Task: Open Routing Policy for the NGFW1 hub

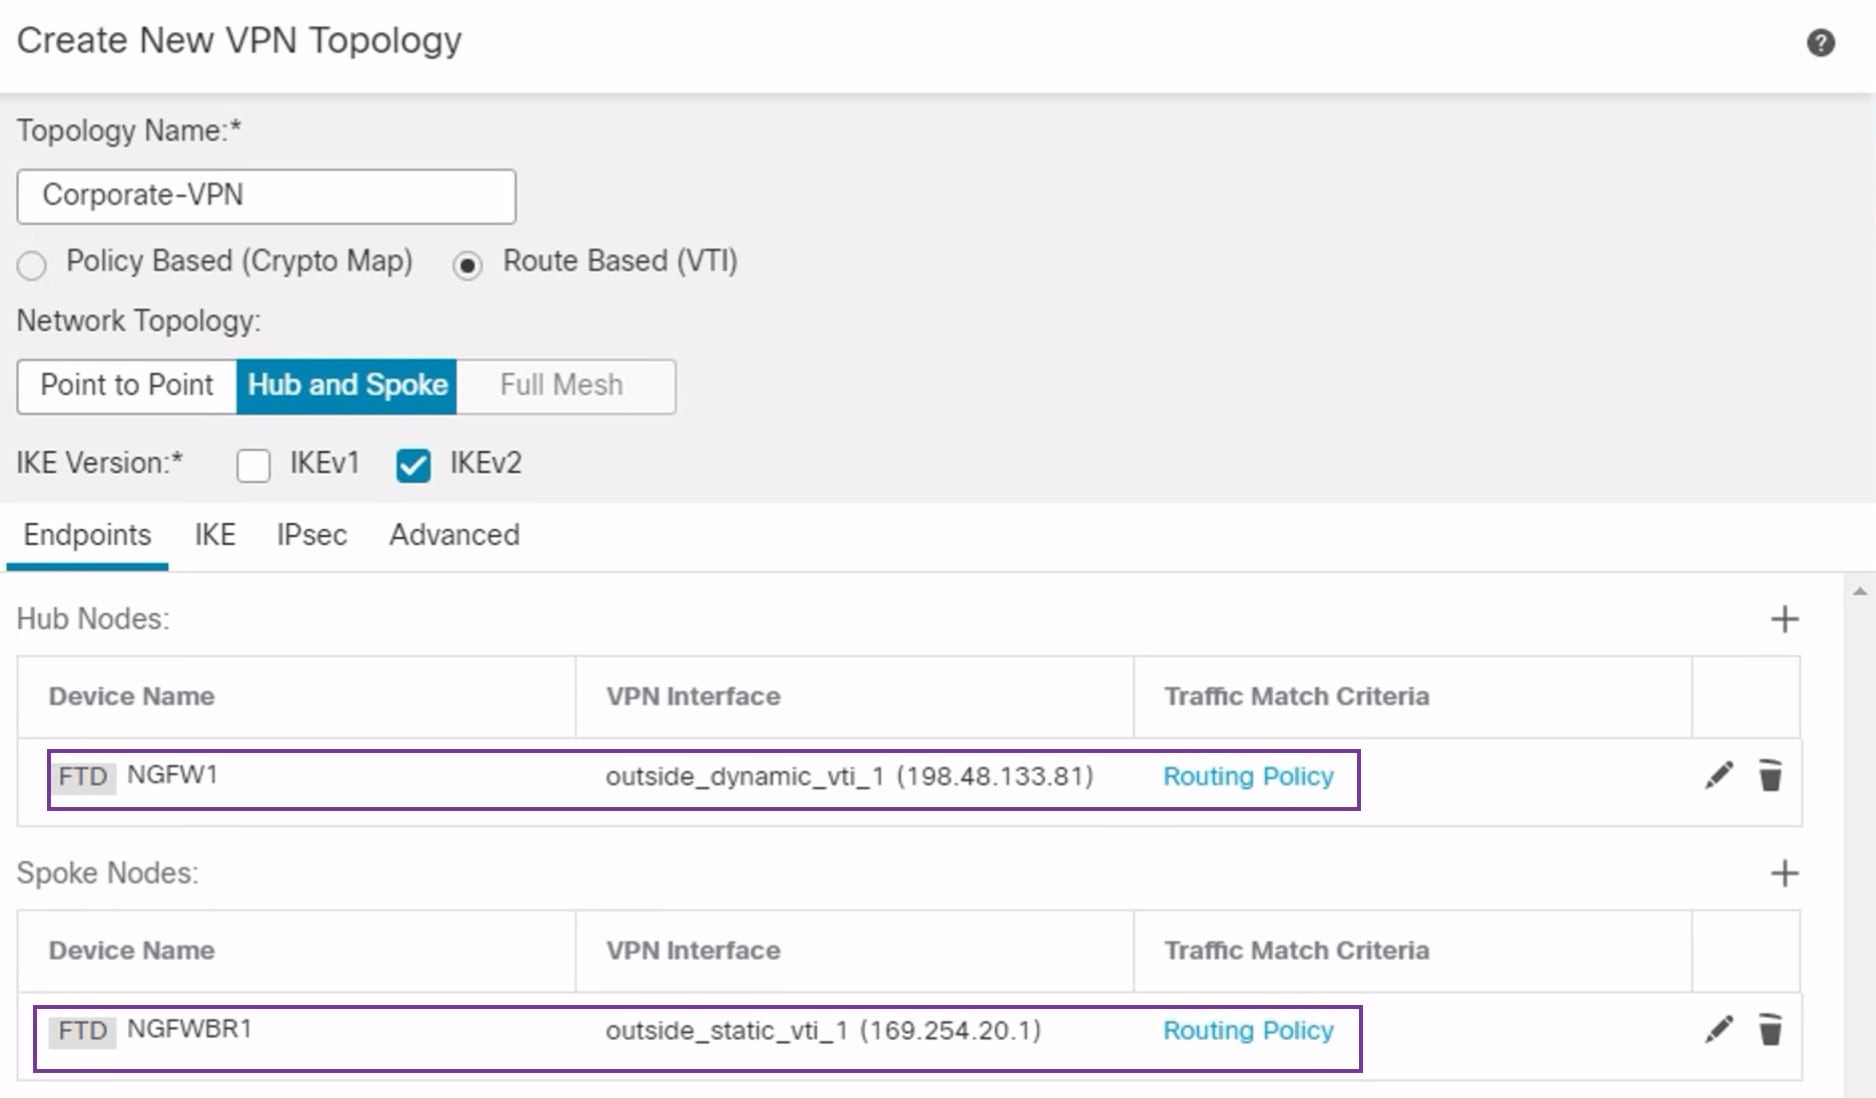Action: click(x=1246, y=776)
